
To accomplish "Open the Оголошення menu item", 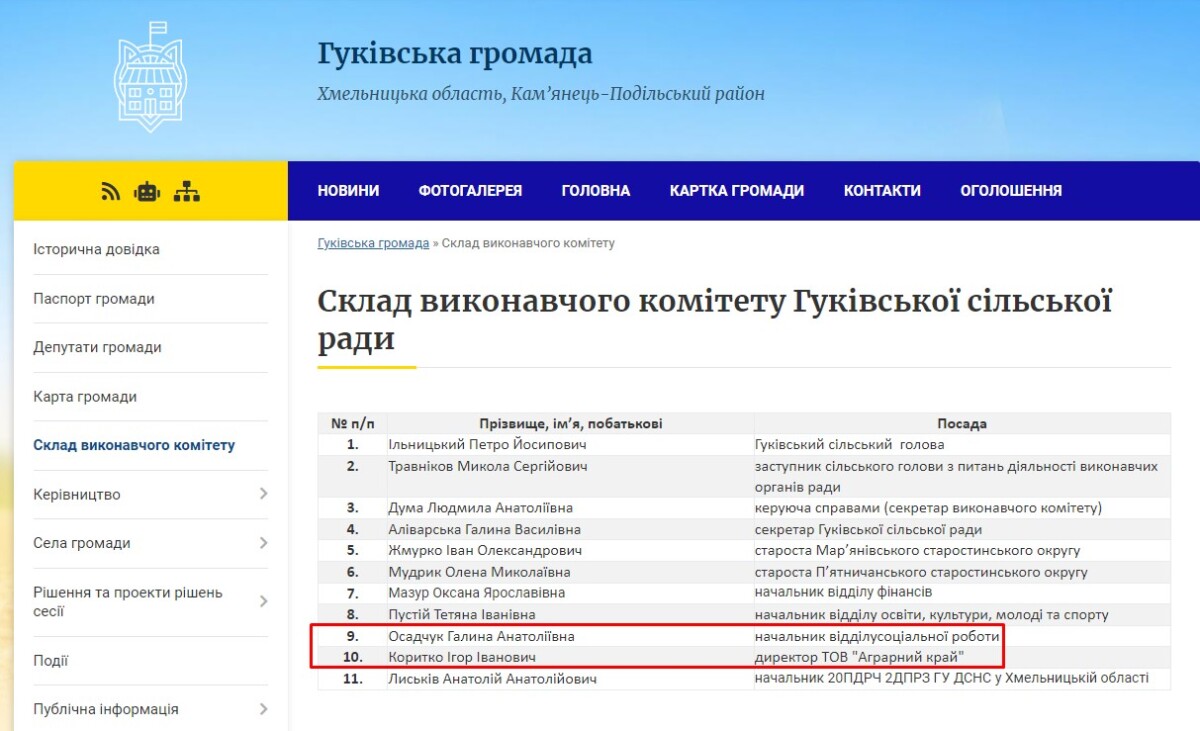I will (x=1010, y=191).
